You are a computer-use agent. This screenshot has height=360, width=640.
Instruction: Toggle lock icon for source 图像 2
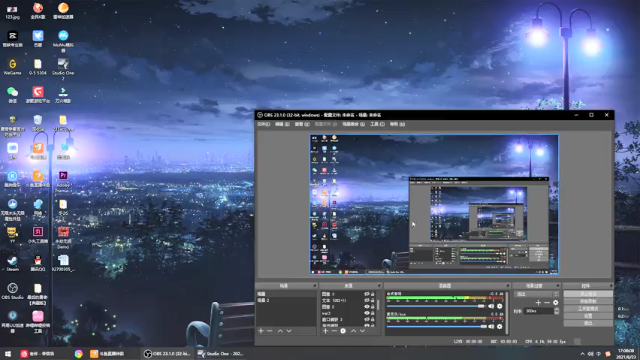click(x=372, y=307)
